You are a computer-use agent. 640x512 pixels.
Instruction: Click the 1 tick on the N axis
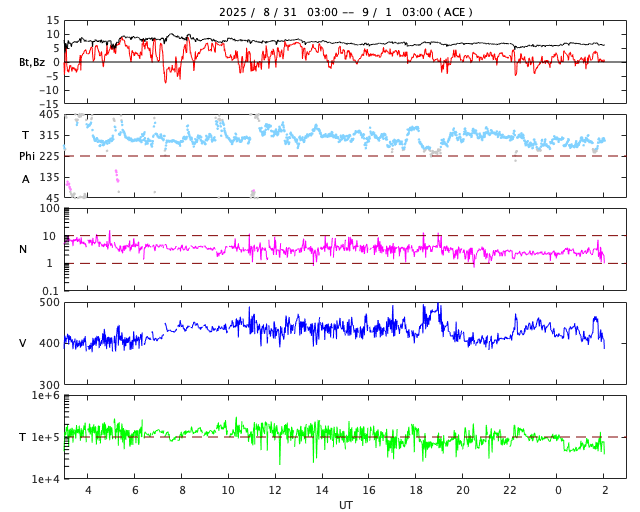click(x=49, y=263)
